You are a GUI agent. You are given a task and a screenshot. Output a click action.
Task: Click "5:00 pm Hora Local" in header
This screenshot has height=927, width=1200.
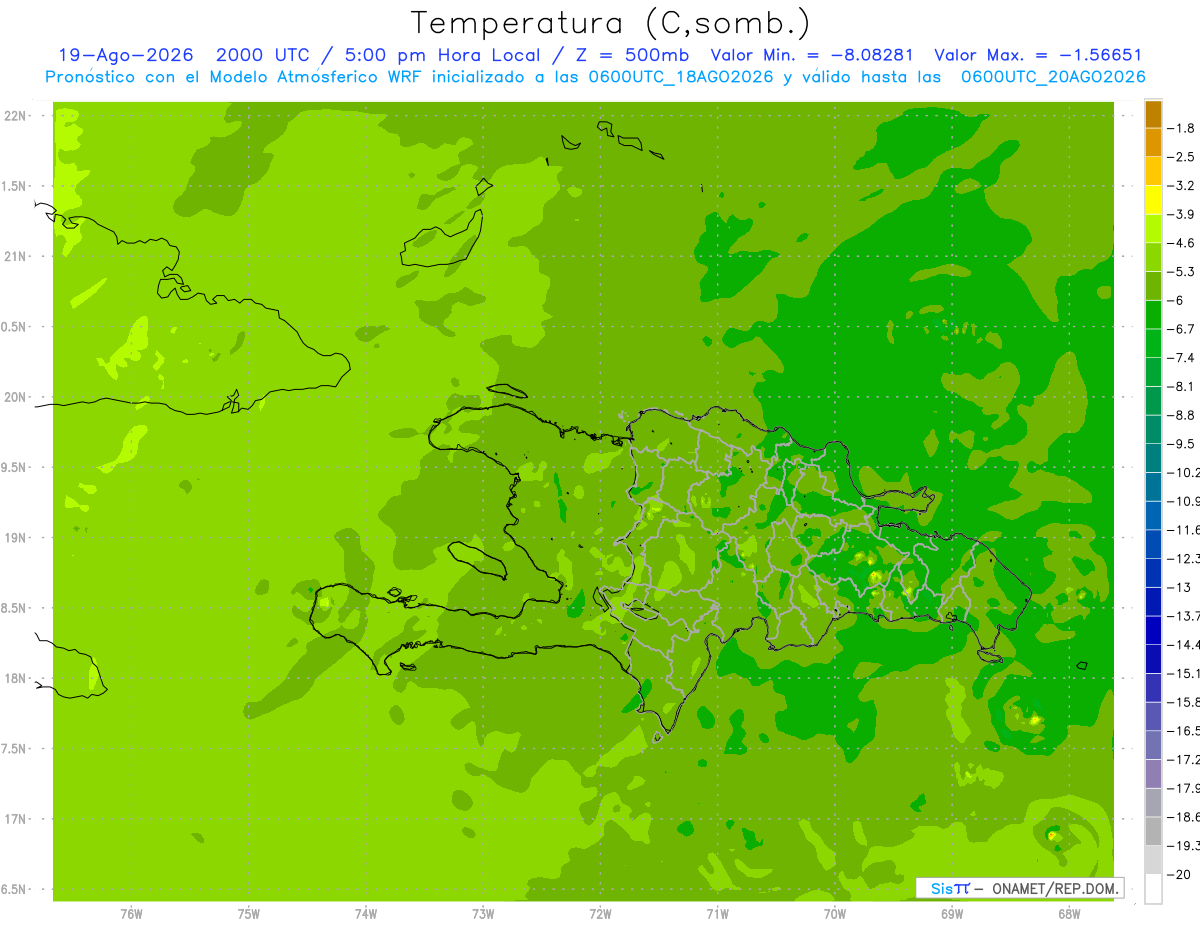pos(443,55)
